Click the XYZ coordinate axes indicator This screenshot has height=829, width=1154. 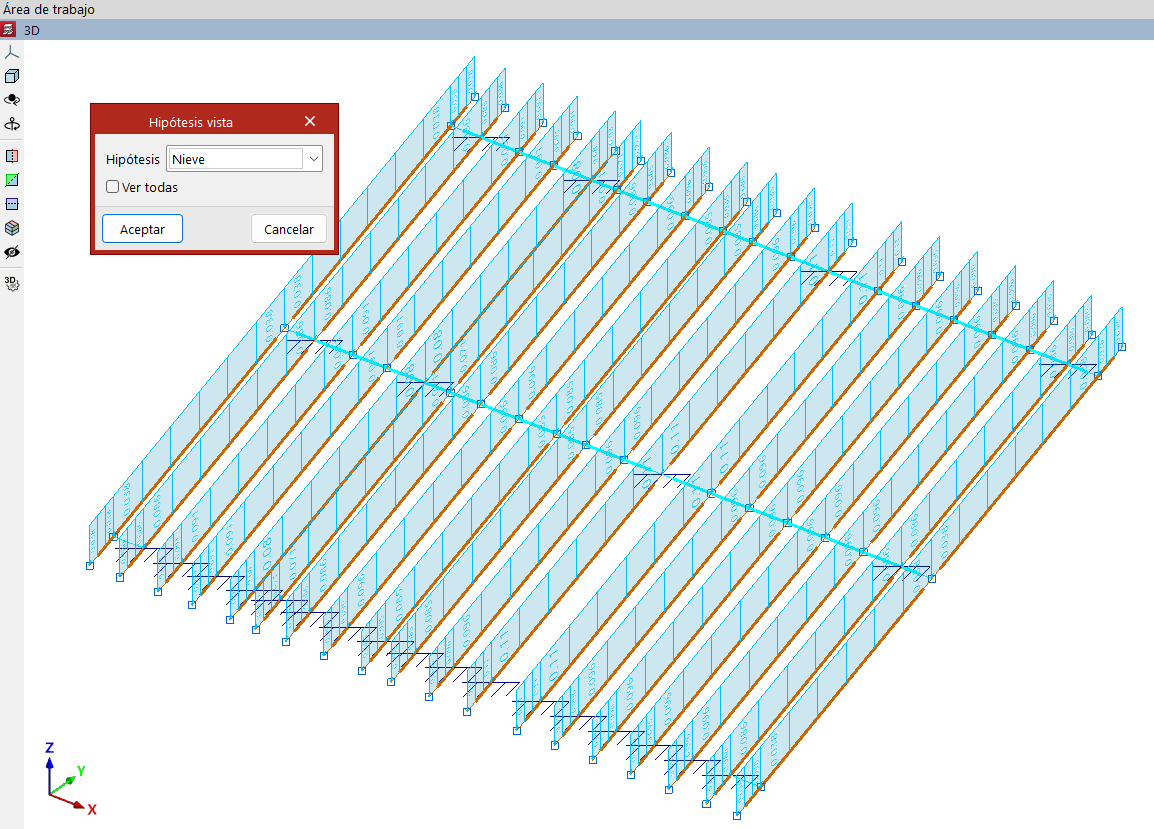(68, 779)
